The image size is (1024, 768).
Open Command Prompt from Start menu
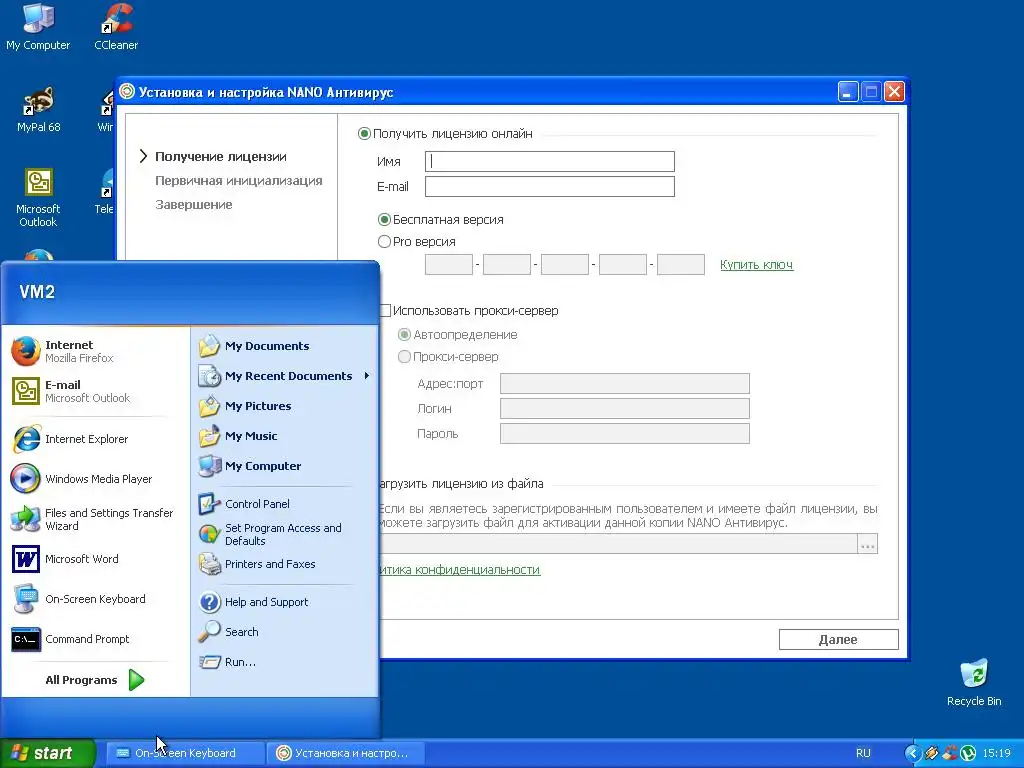[95, 639]
